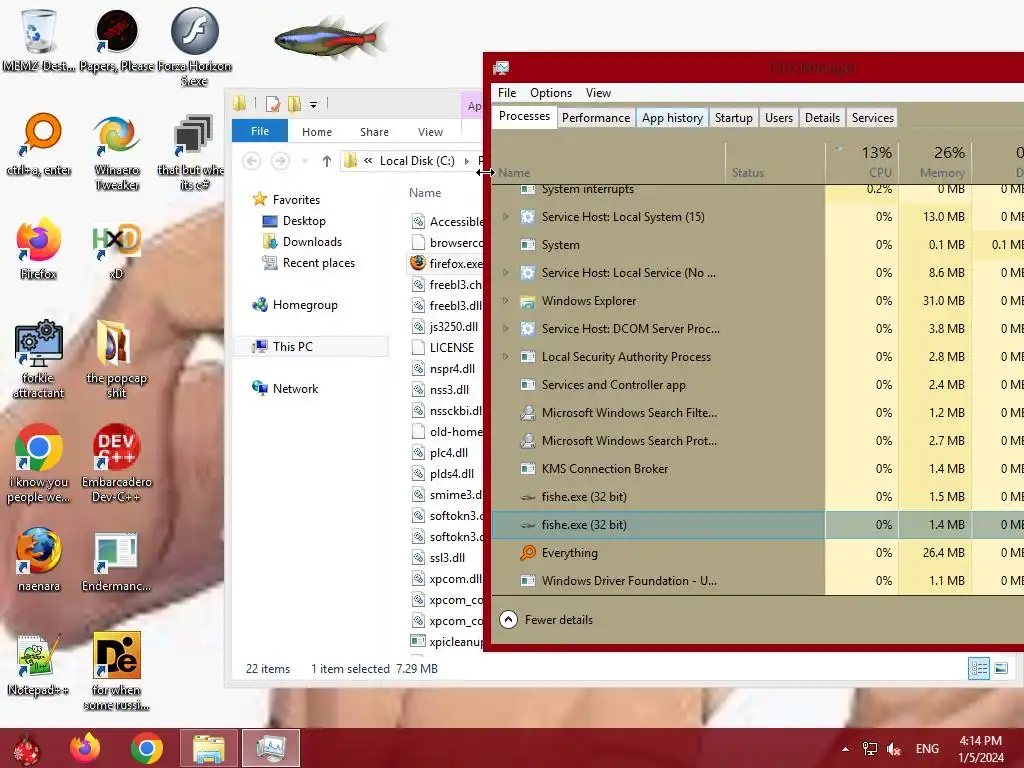Click the network tray icon
This screenshot has width=1024, height=768.
[870, 749]
